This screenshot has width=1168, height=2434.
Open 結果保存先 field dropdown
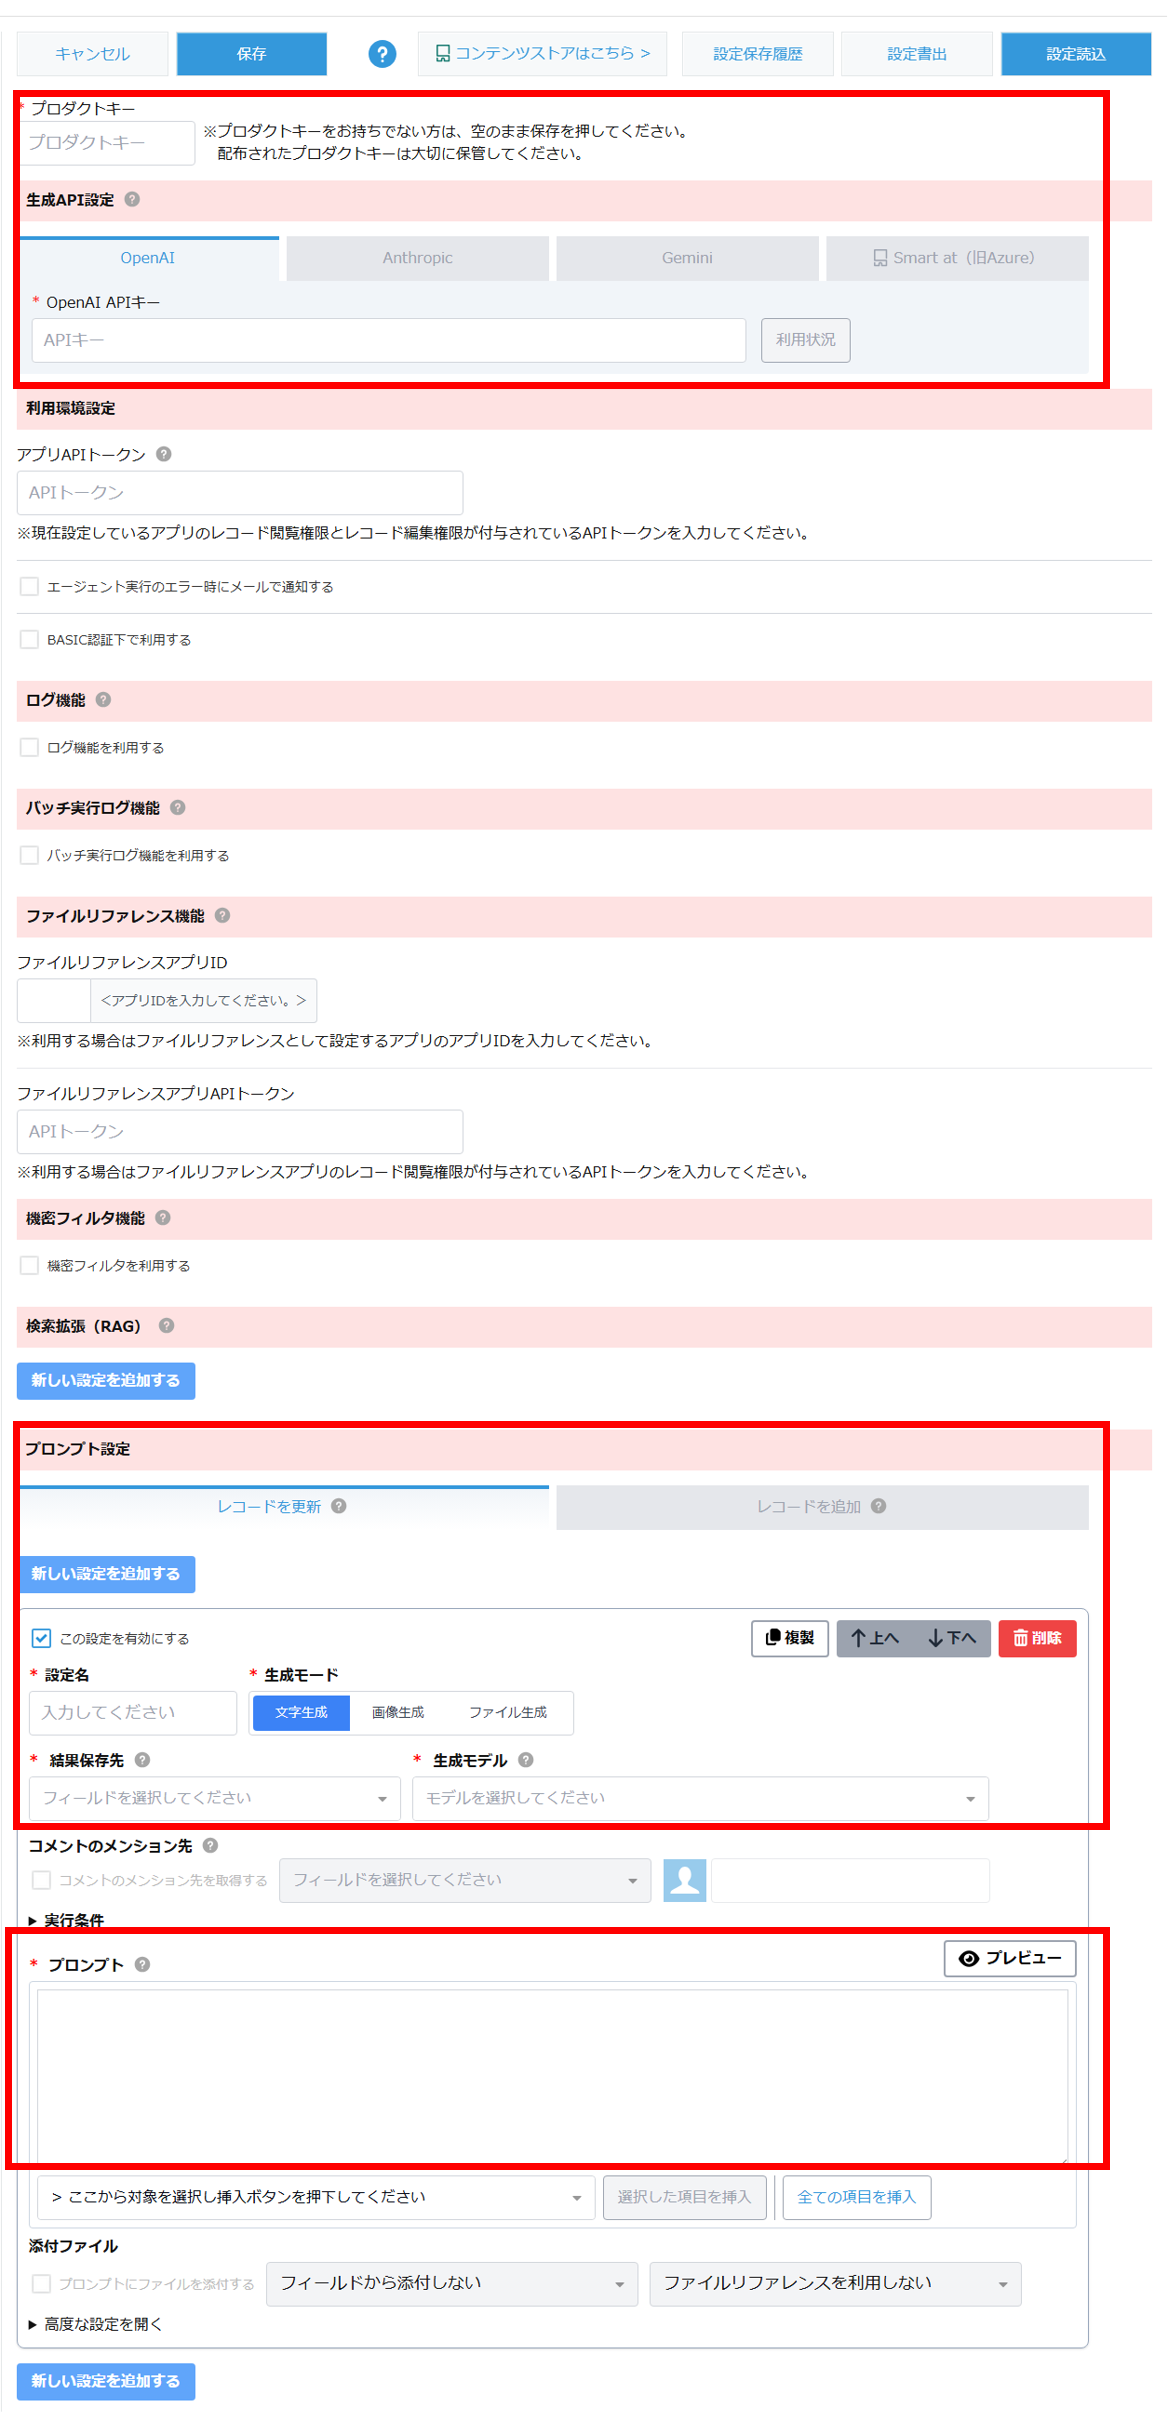pyautogui.click(x=215, y=1798)
